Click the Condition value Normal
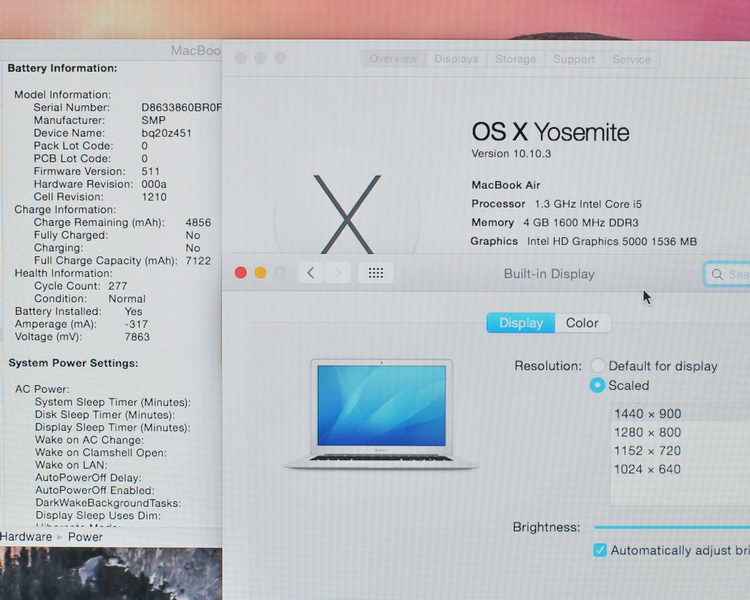The height and width of the screenshot is (600, 750). (x=127, y=299)
